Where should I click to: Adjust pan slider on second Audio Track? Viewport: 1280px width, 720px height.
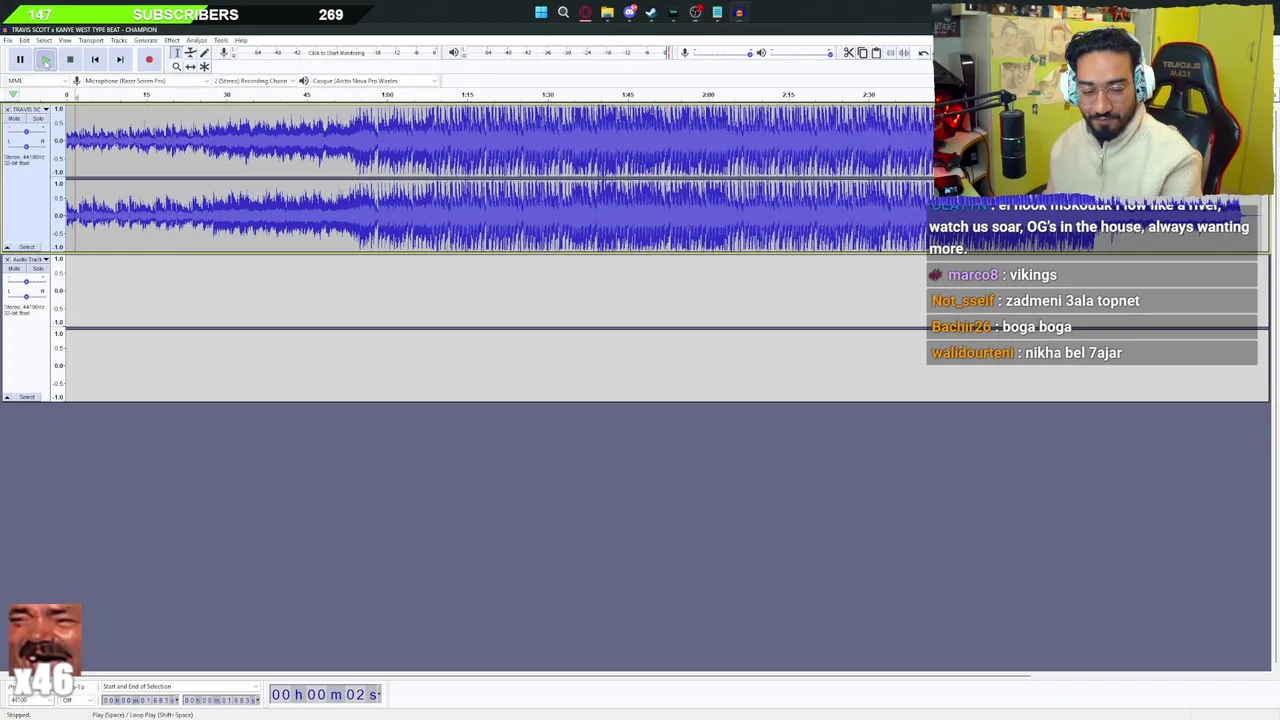tap(26, 296)
